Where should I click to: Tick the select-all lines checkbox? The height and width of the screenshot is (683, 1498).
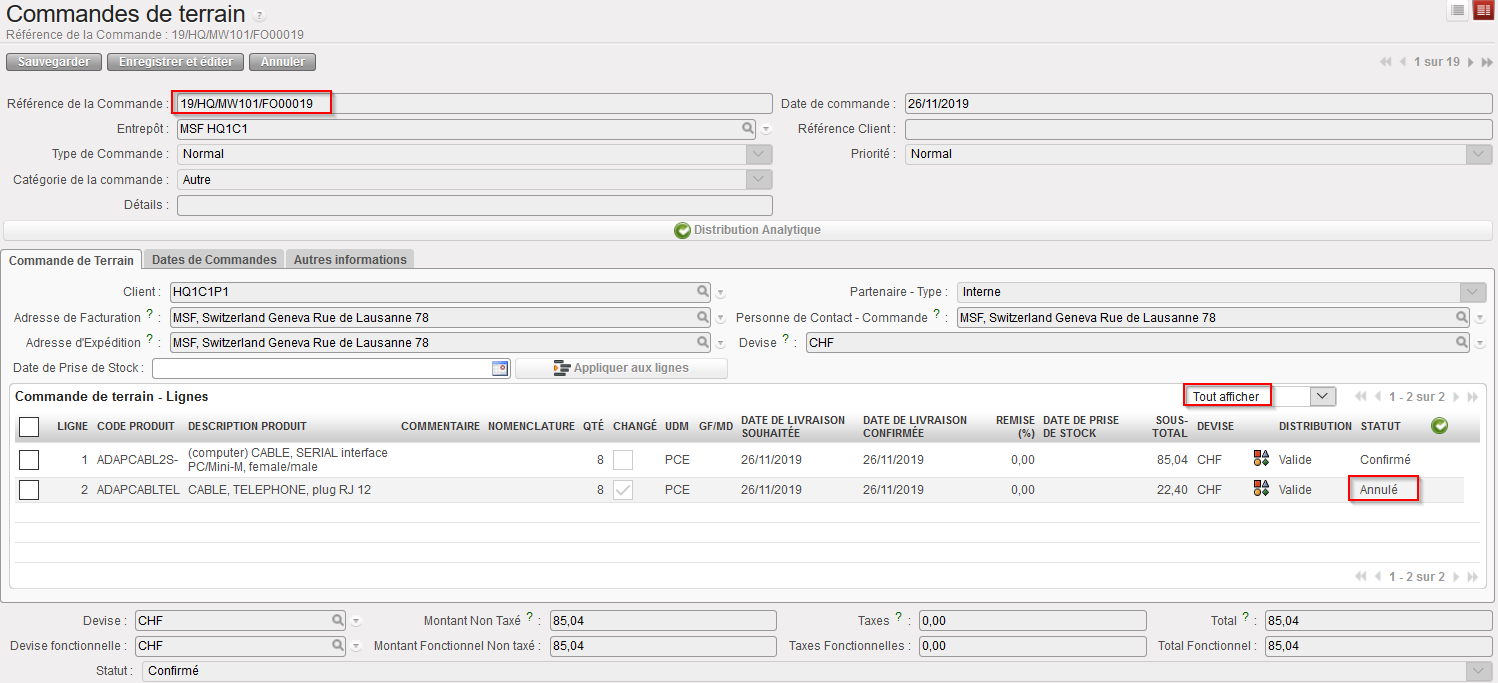tap(29, 427)
